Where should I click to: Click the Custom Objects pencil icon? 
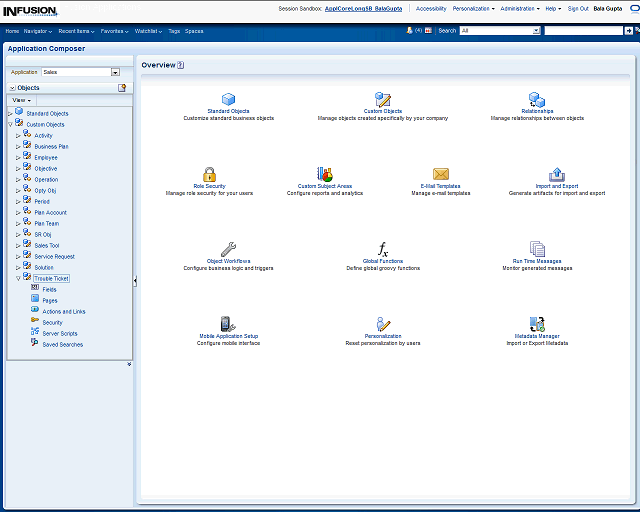(382, 99)
